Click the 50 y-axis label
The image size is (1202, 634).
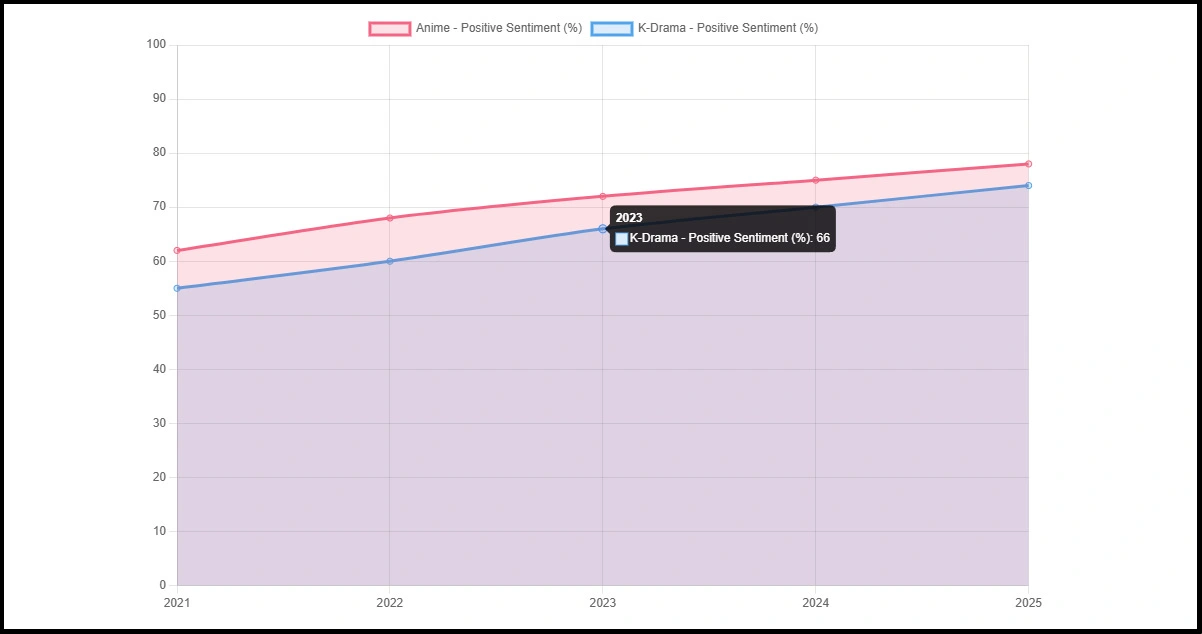point(159,315)
